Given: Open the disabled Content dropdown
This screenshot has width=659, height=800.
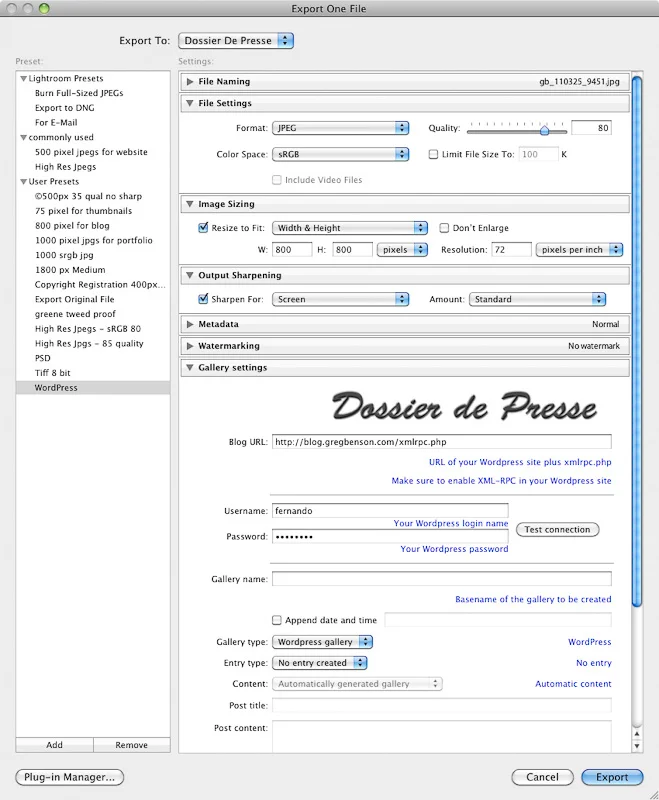Looking at the screenshot, I should pyautogui.click(x=357, y=684).
